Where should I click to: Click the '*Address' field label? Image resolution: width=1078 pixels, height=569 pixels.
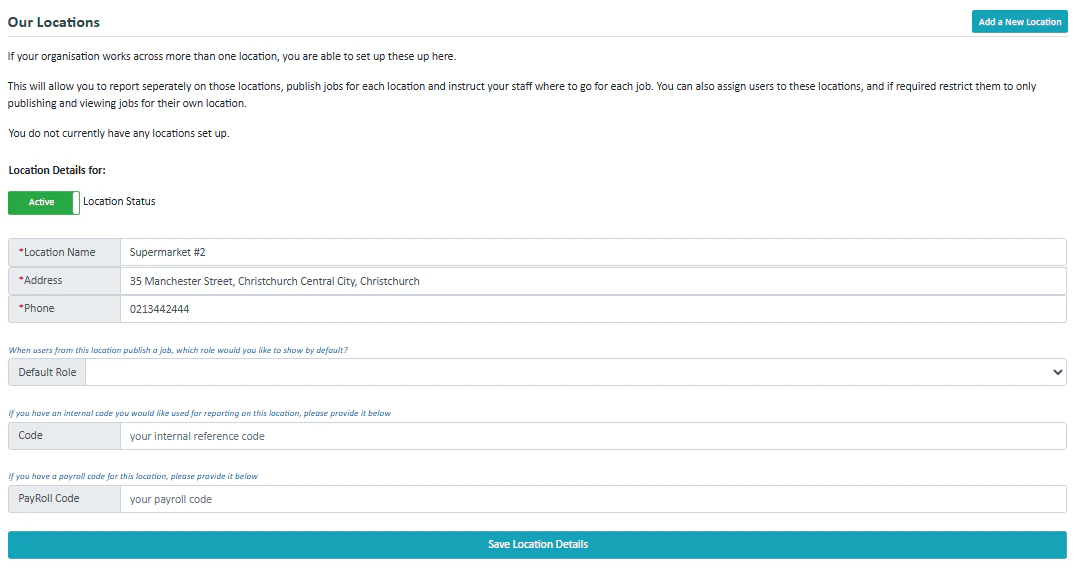click(41, 280)
